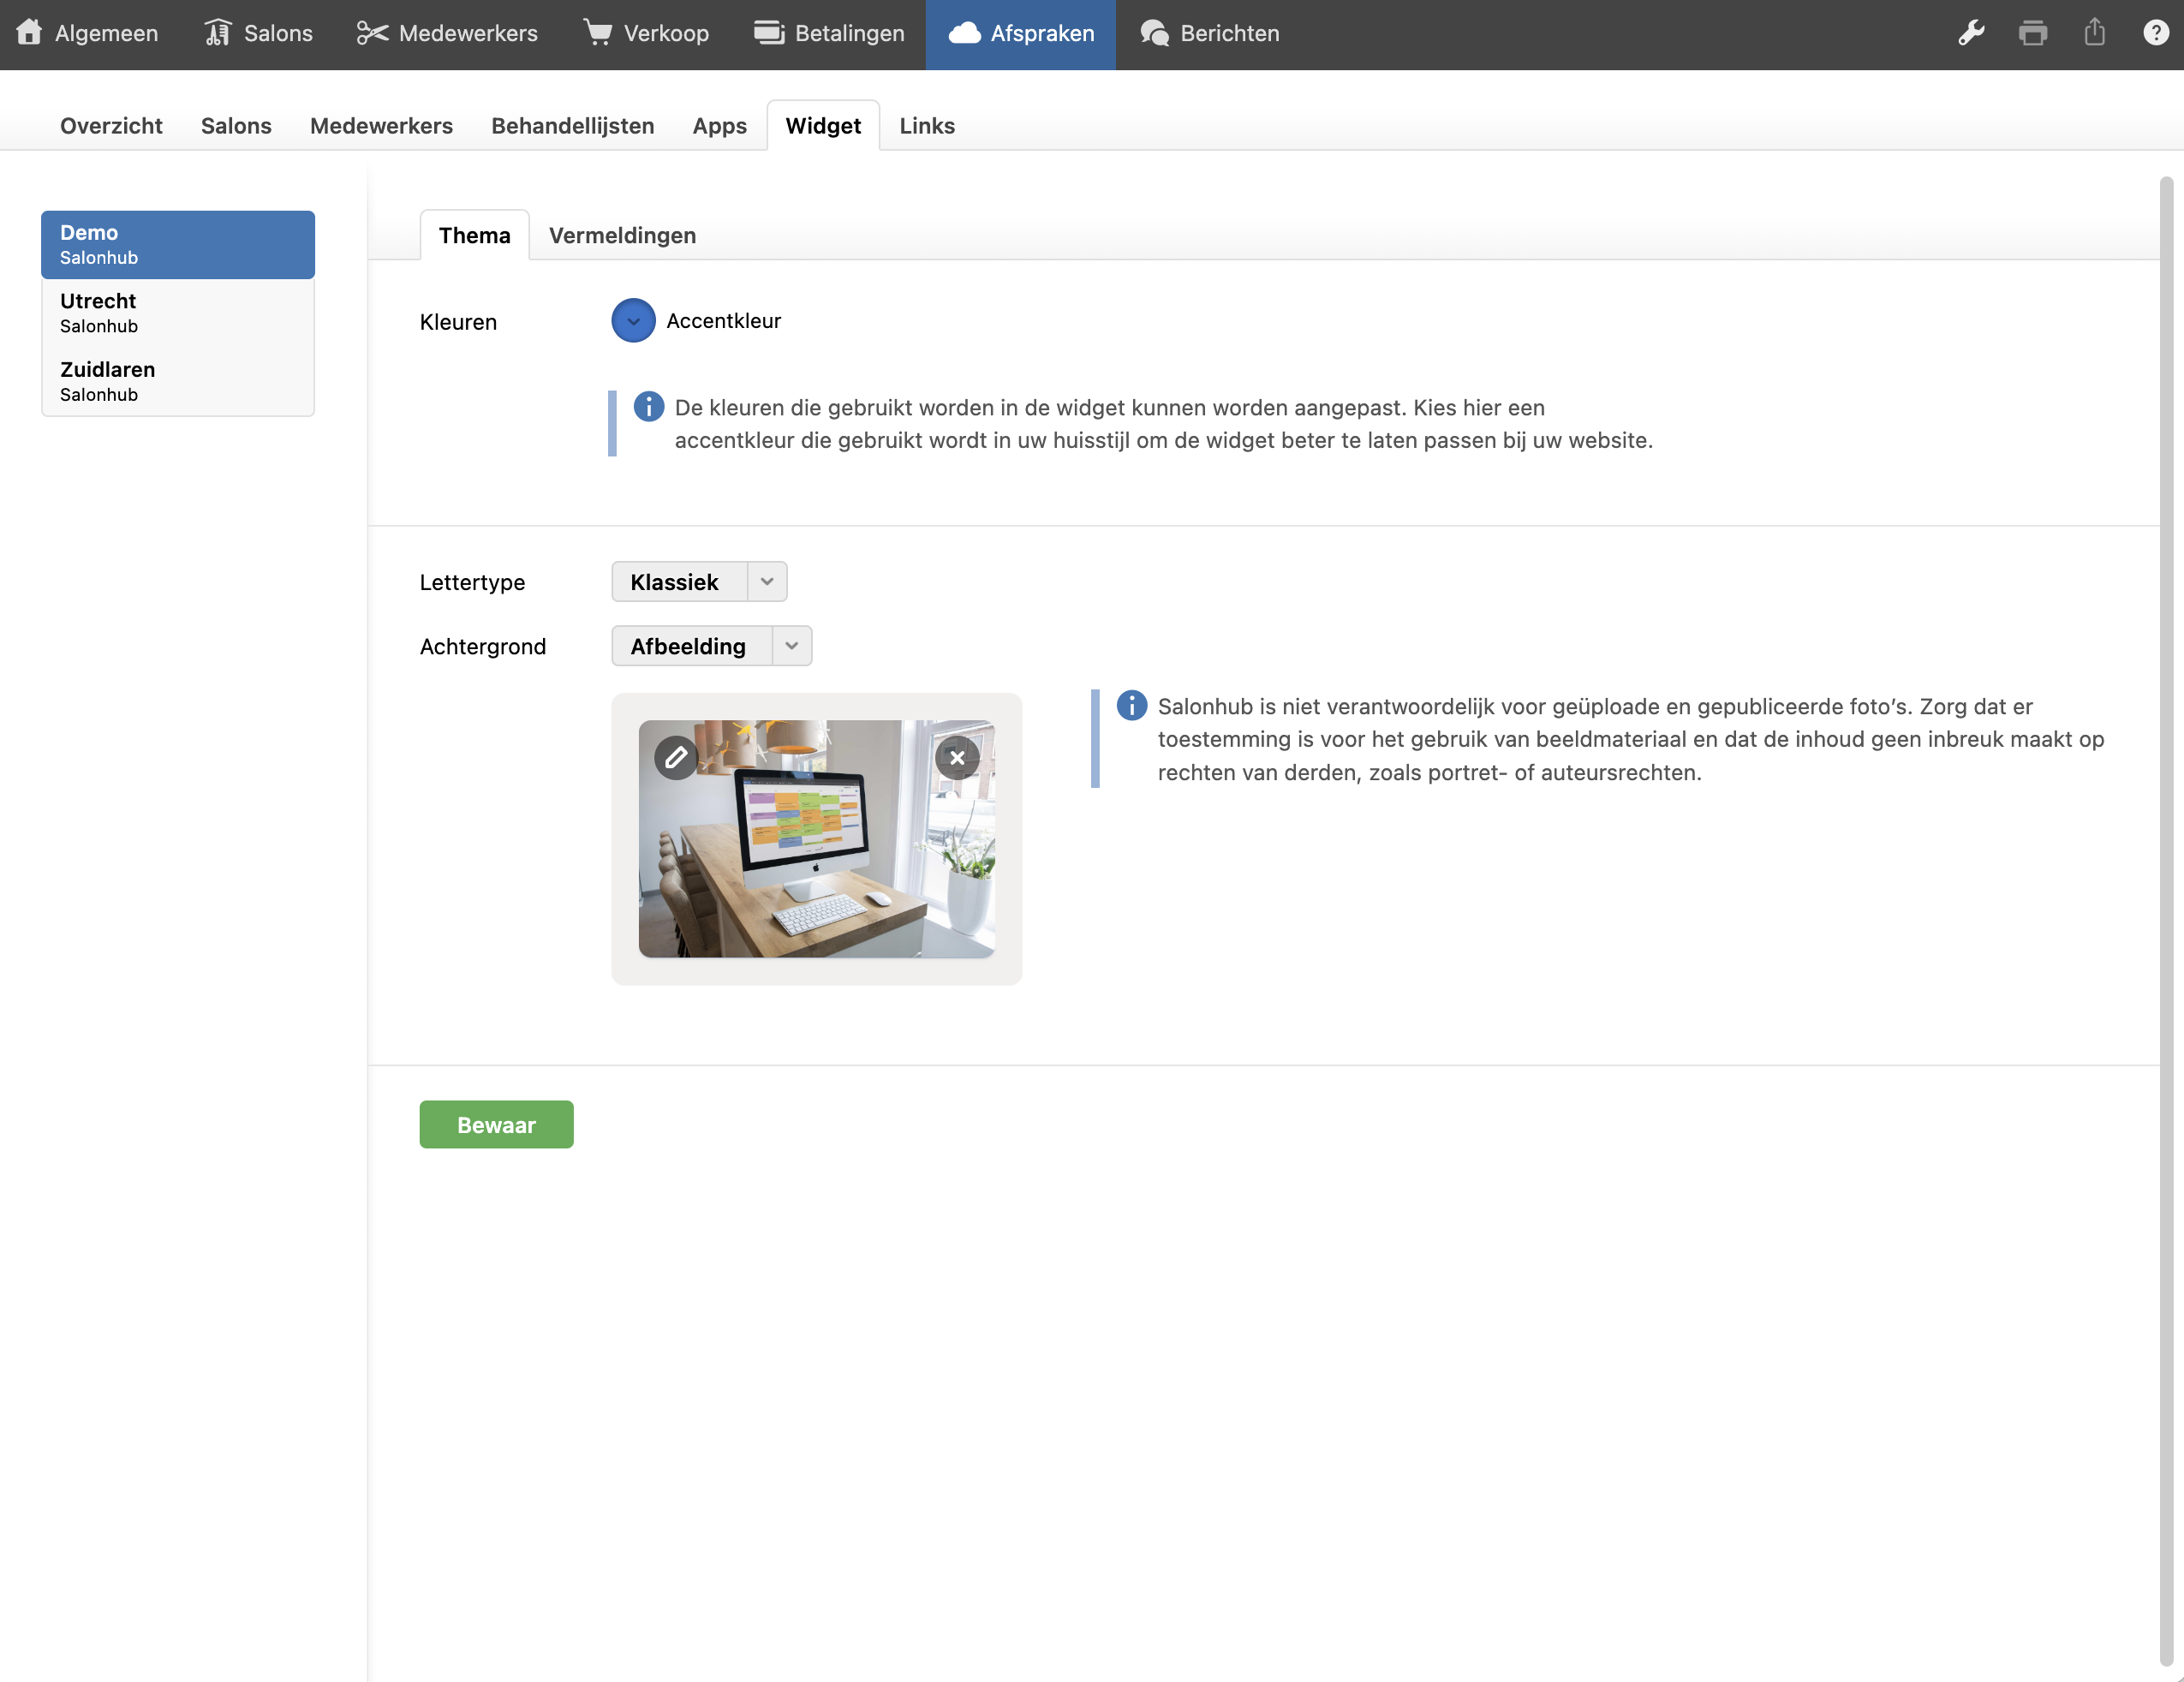Open Betalingen menu in top bar

pos(829,33)
